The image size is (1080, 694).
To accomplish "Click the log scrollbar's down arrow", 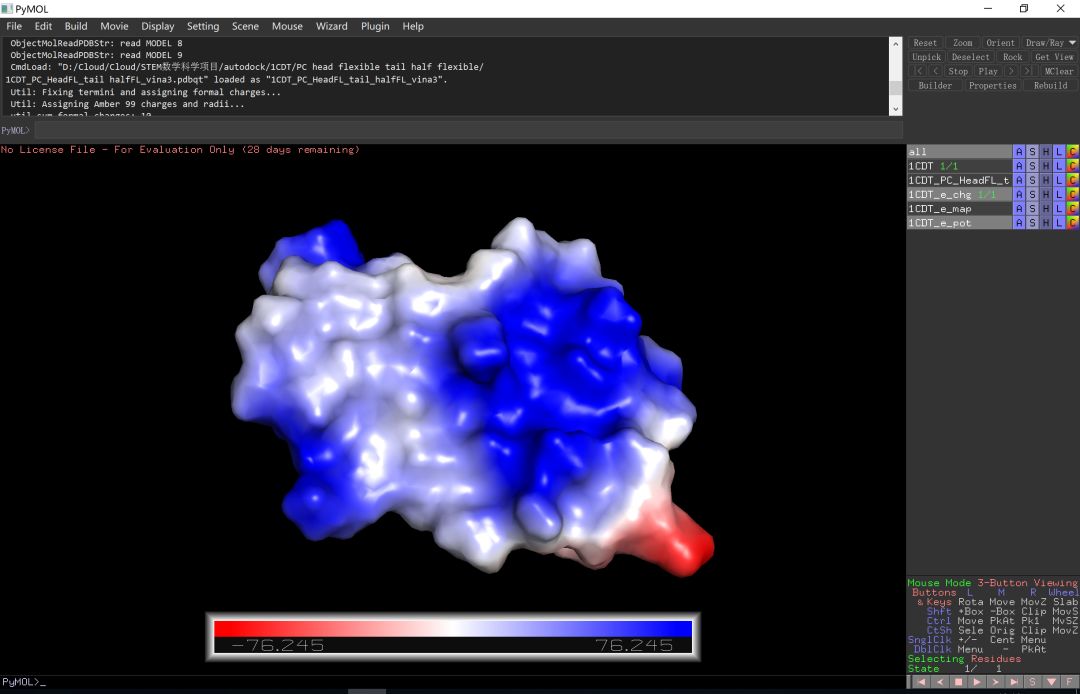I will [x=895, y=109].
